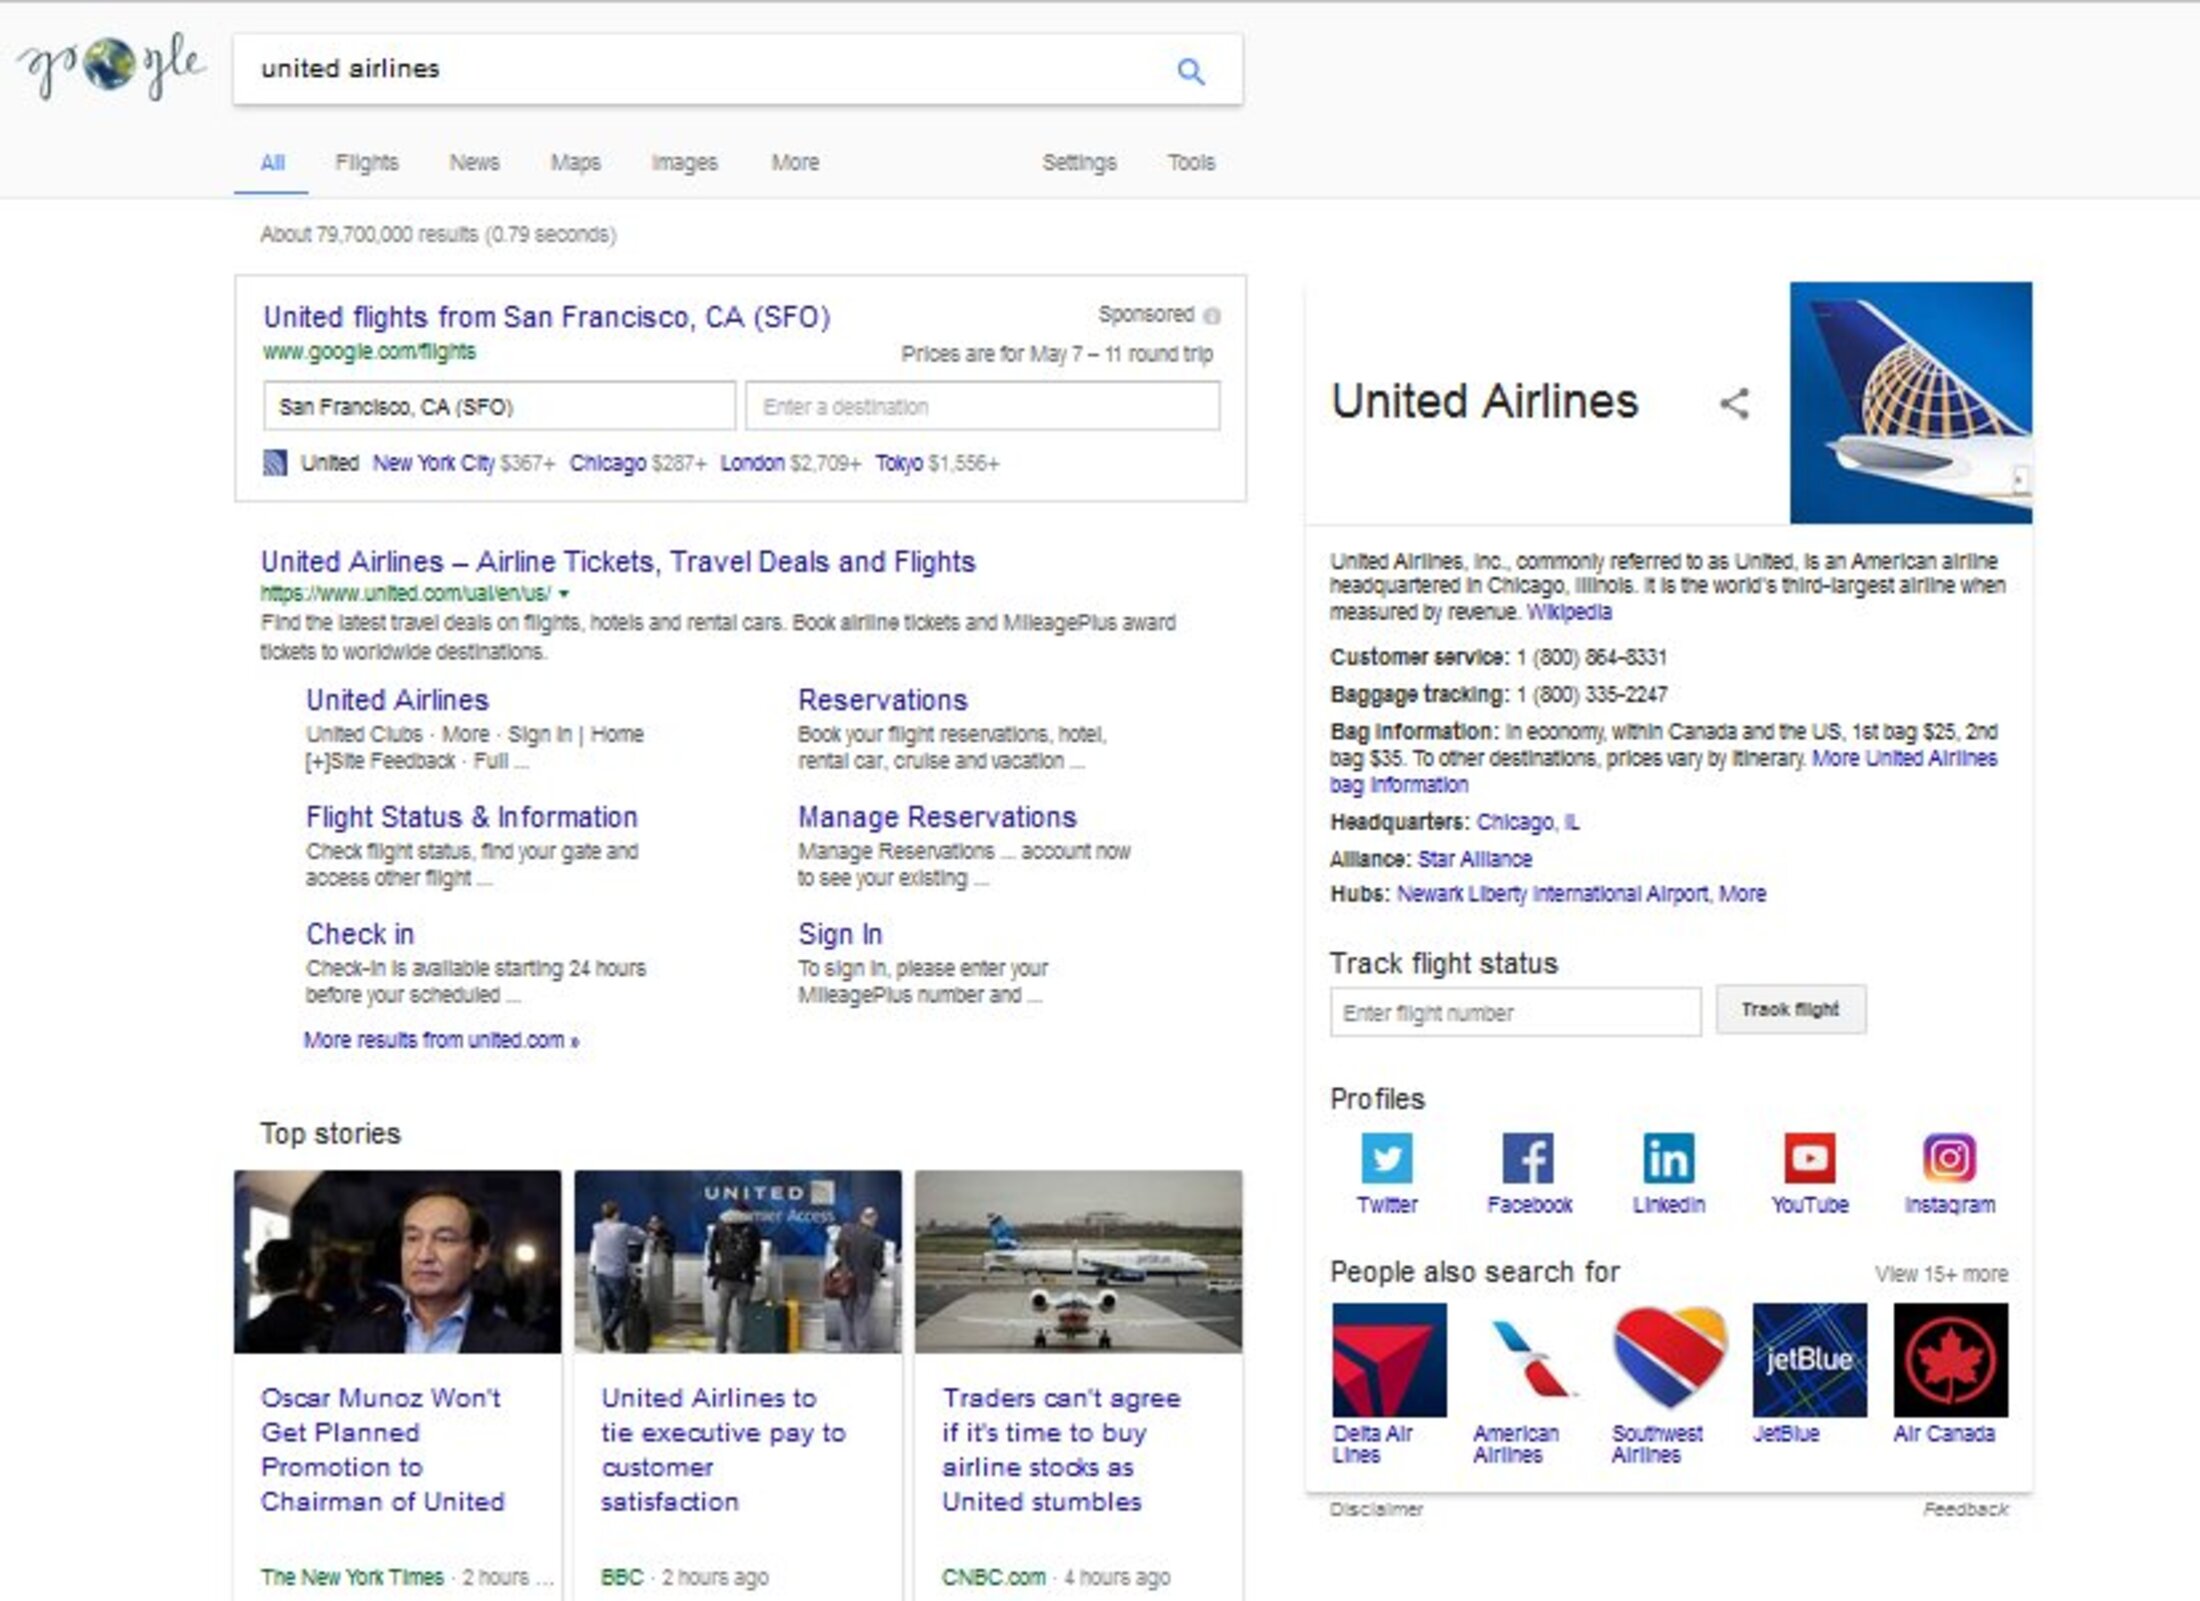Open United Airlines Facebook profile icon

click(x=1528, y=1158)
